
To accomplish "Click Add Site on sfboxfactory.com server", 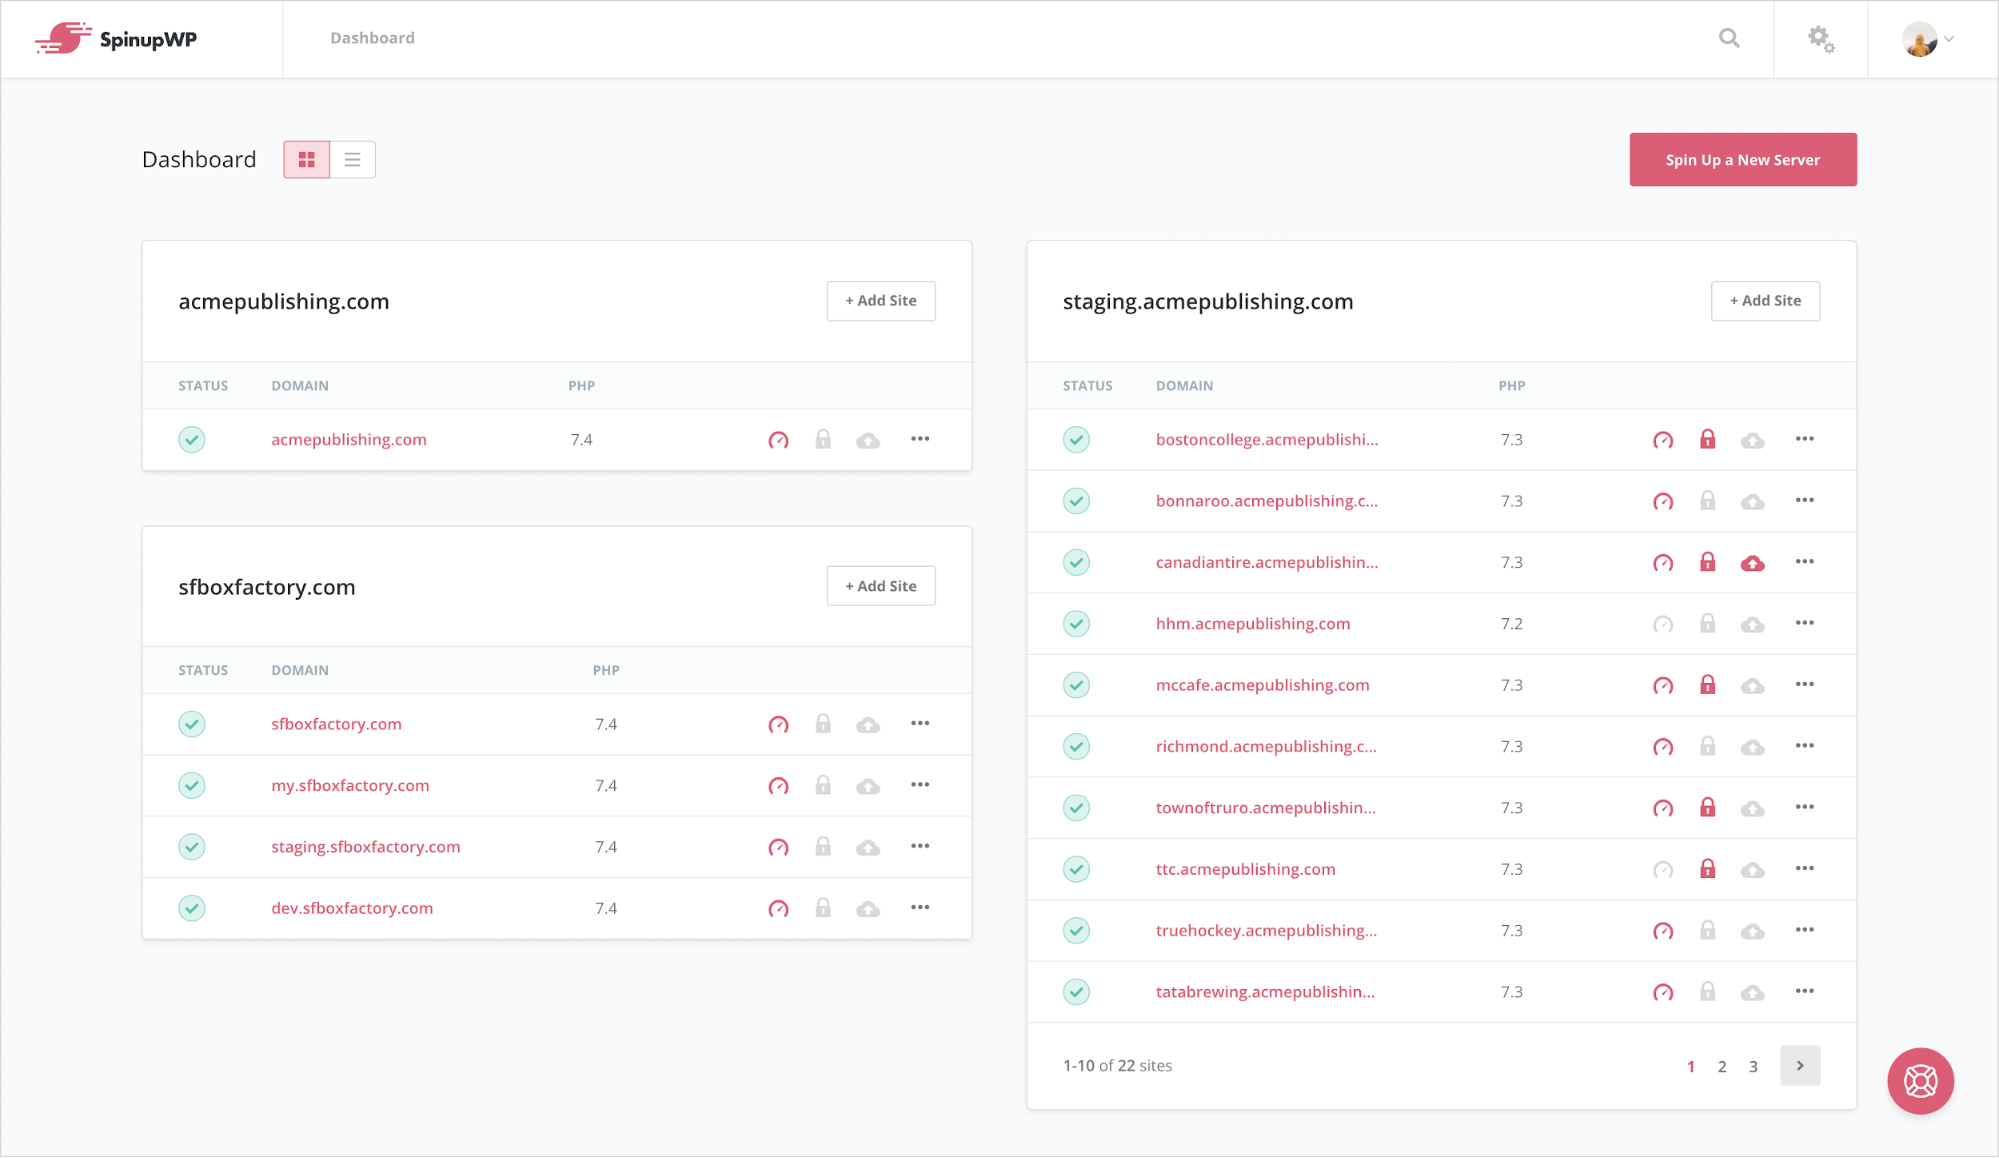I will [x=881, y=586].
